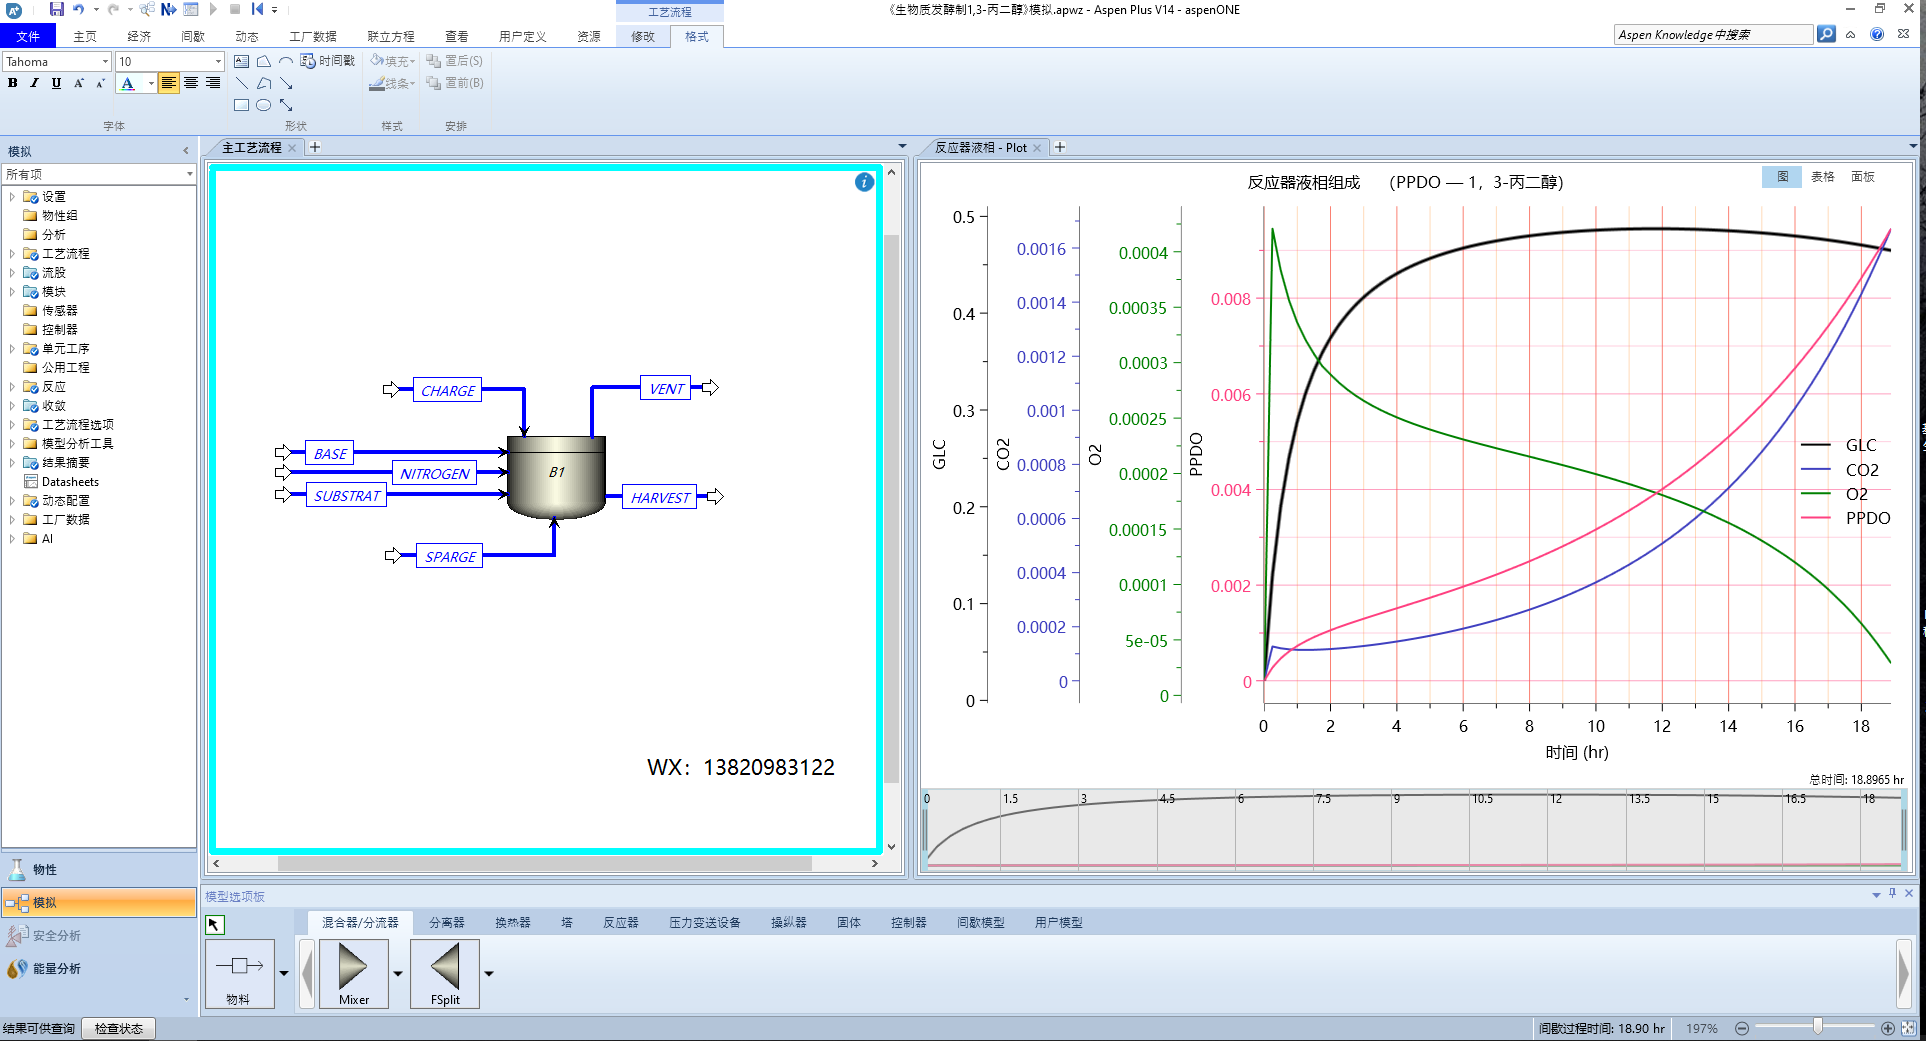Toggle align left formatting
Image resolution: width=1926 pixels, height=1041 pixels.
tap(168, 83)
